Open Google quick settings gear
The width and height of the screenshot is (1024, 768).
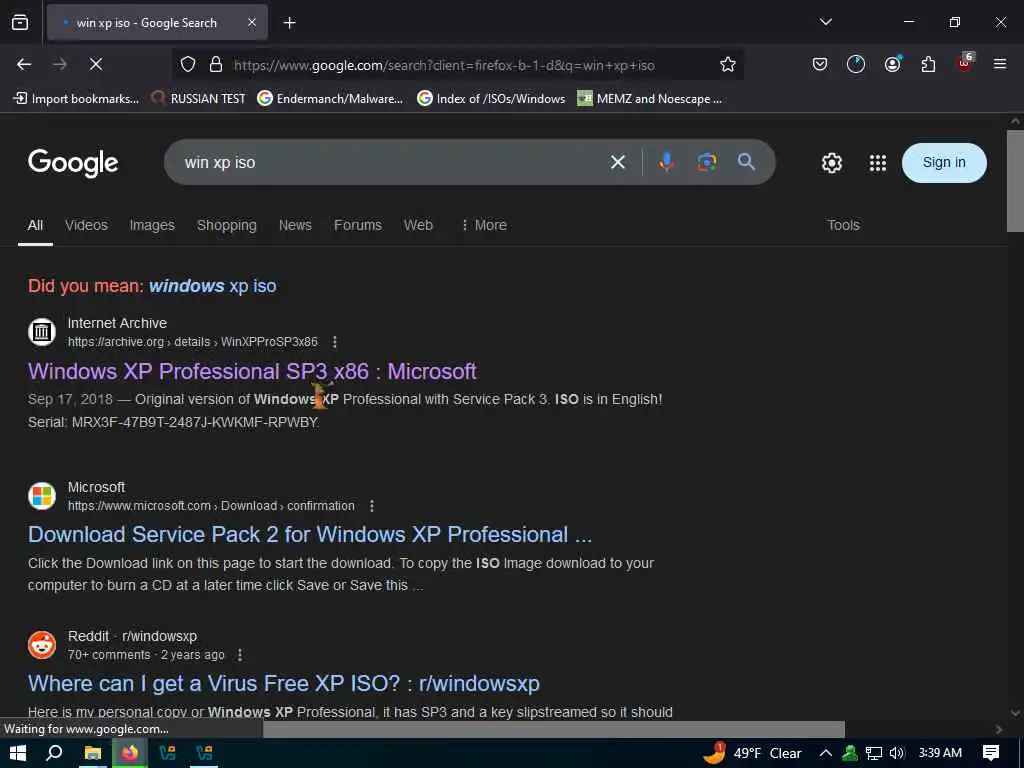tap(831, 163)
